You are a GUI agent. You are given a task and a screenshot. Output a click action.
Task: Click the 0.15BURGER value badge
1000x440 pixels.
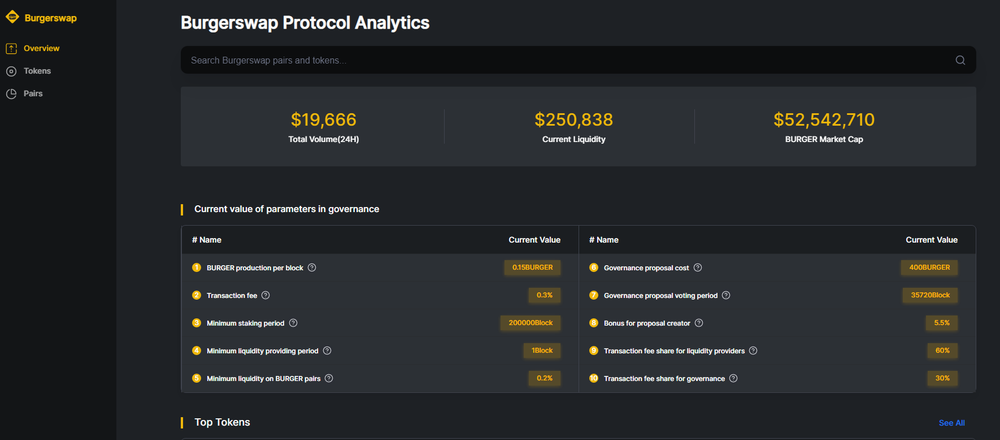[x=534, y=268]
